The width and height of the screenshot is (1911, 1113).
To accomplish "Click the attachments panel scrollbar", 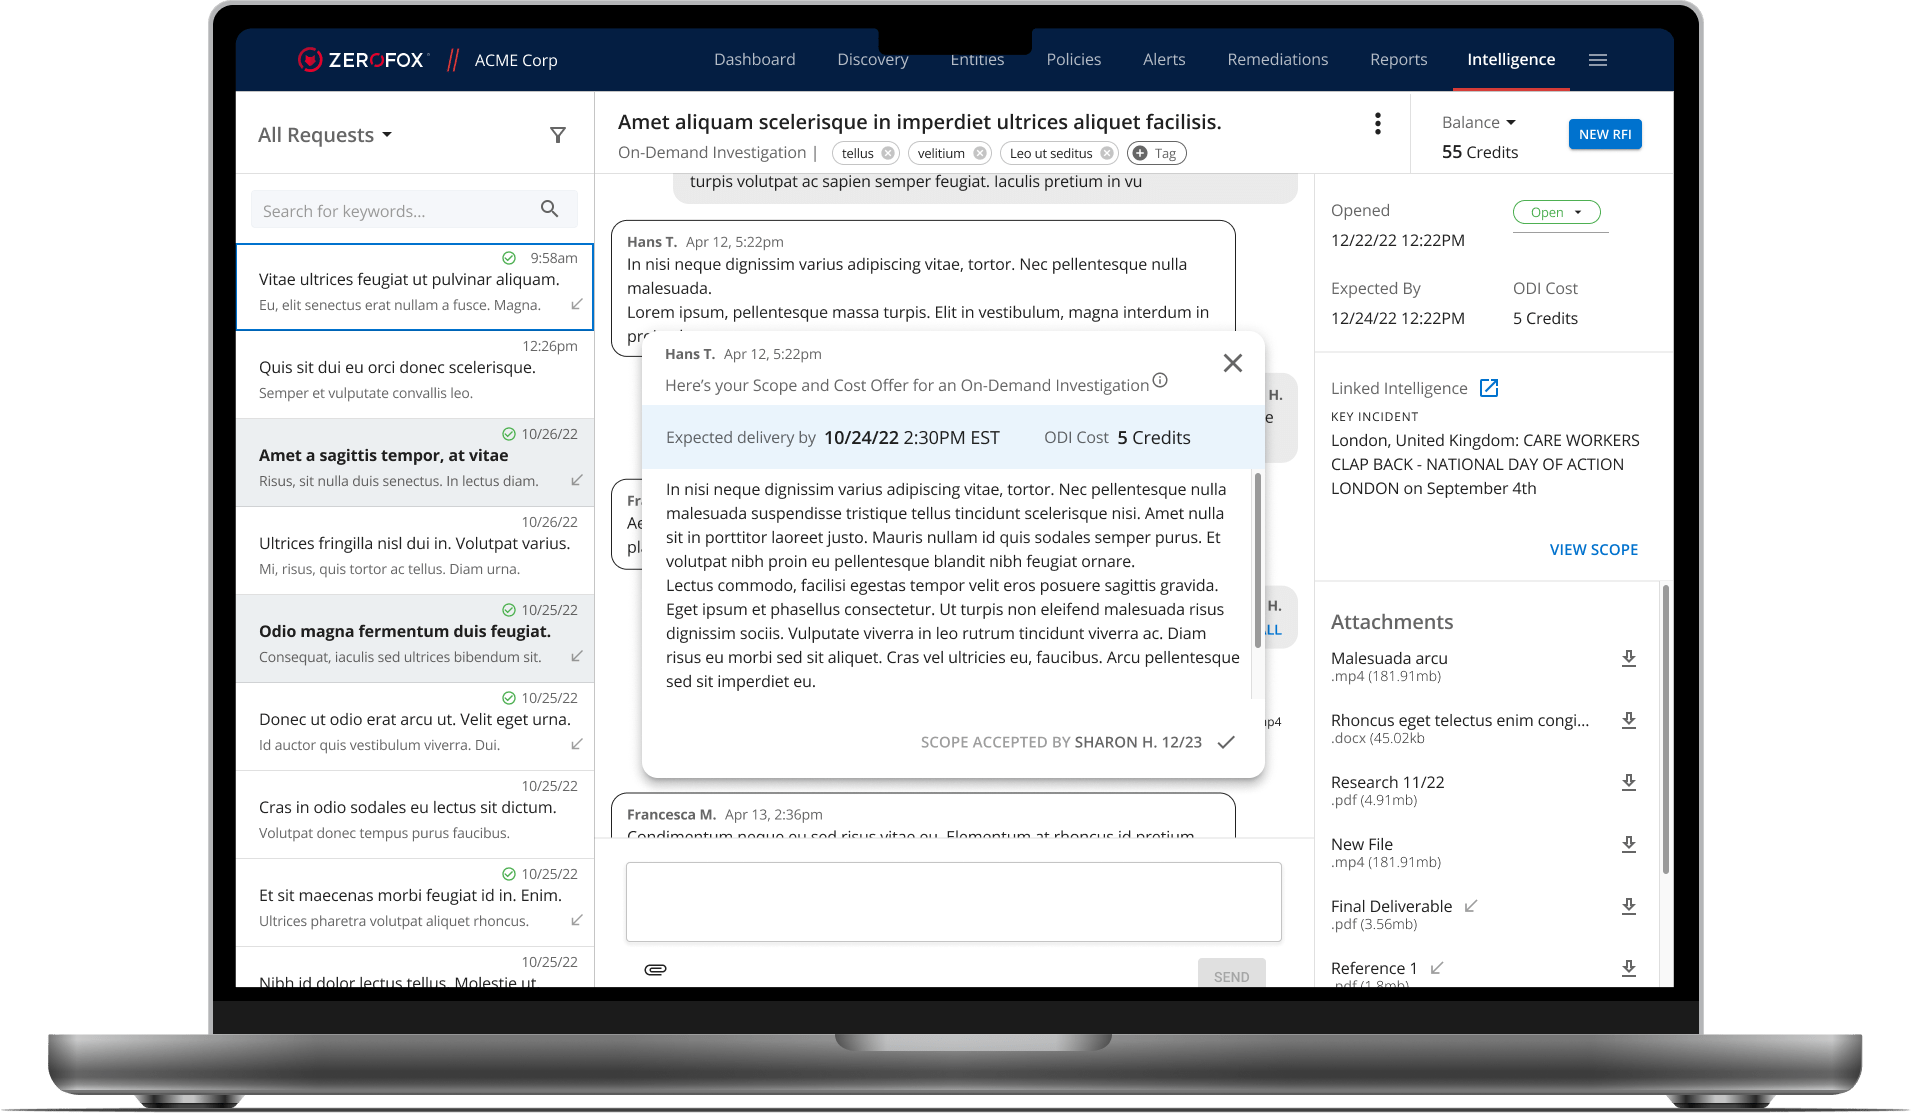I will (1664, 730).
